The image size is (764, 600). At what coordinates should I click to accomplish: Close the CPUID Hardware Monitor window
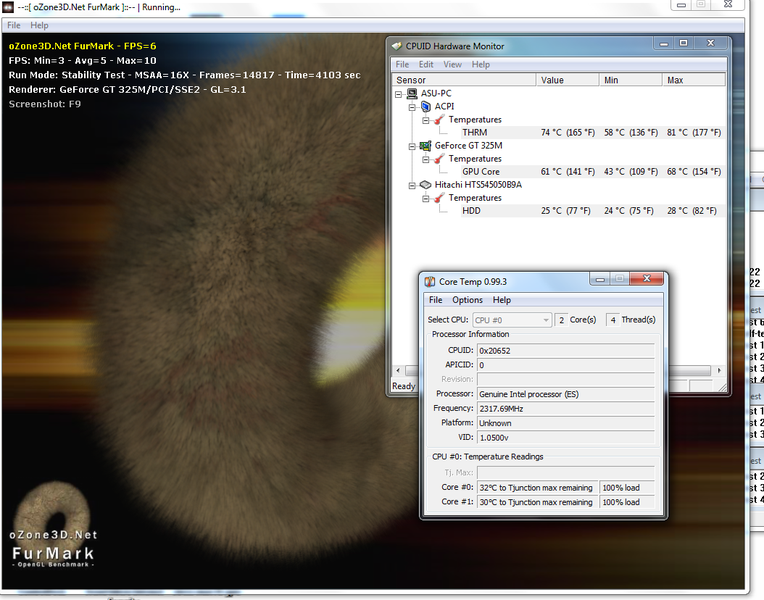tap(710, 44)
